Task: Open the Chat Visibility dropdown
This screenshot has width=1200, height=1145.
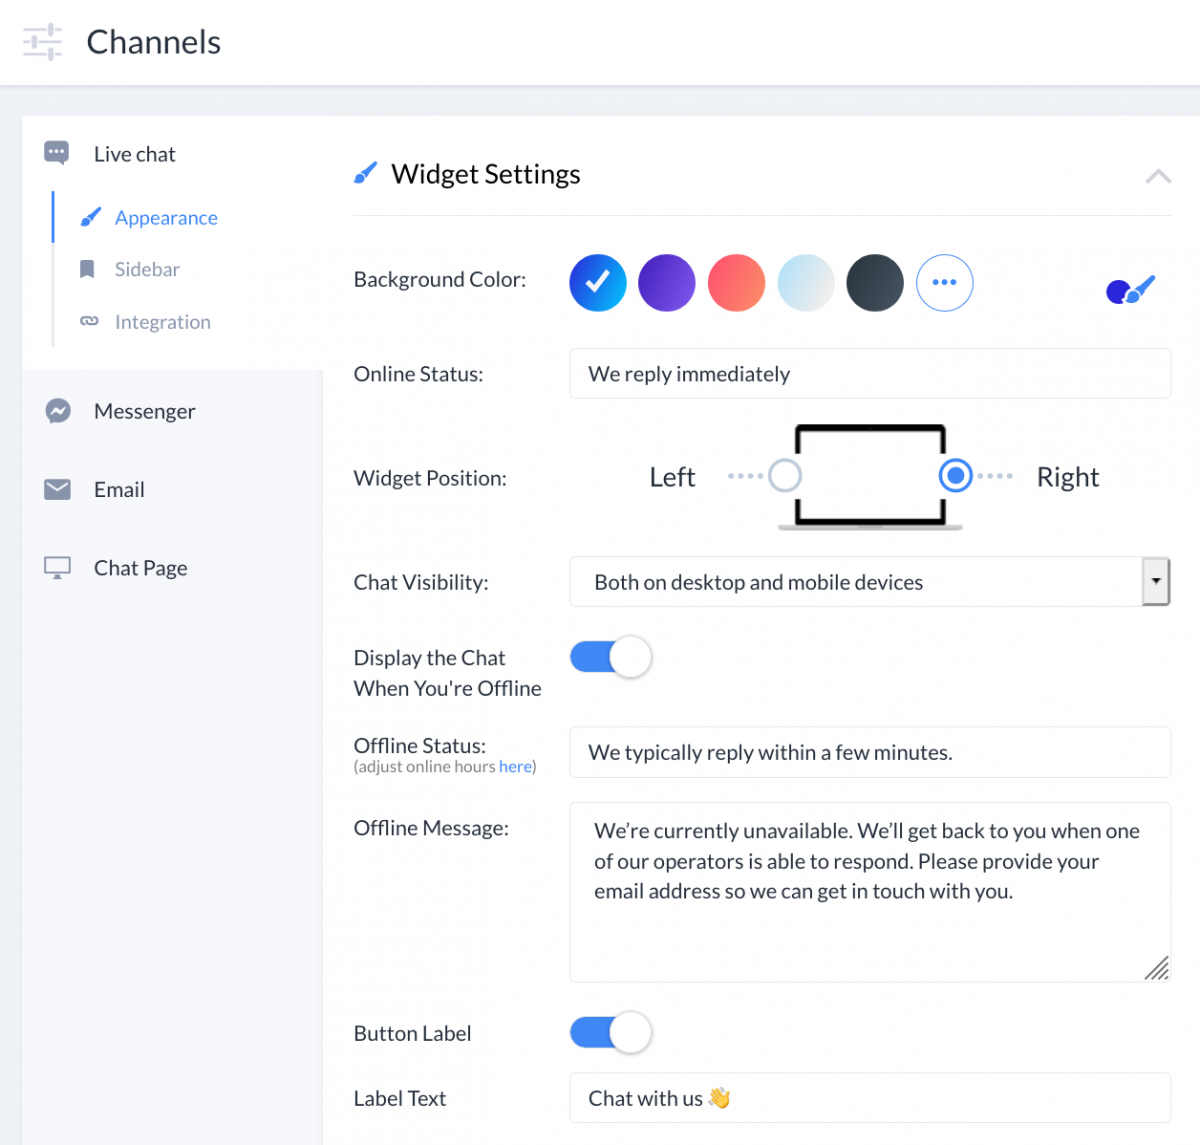Action: [870, 582]
